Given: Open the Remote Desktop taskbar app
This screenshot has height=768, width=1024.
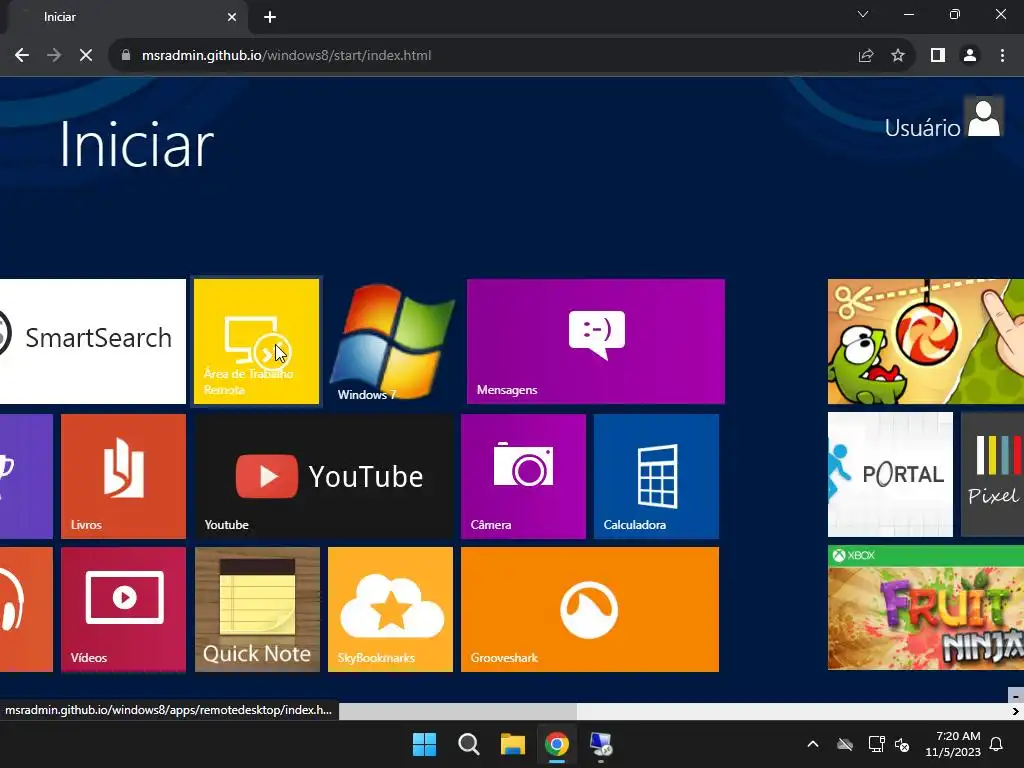Looking at the screenshot, I should click(x=601, y=744).
